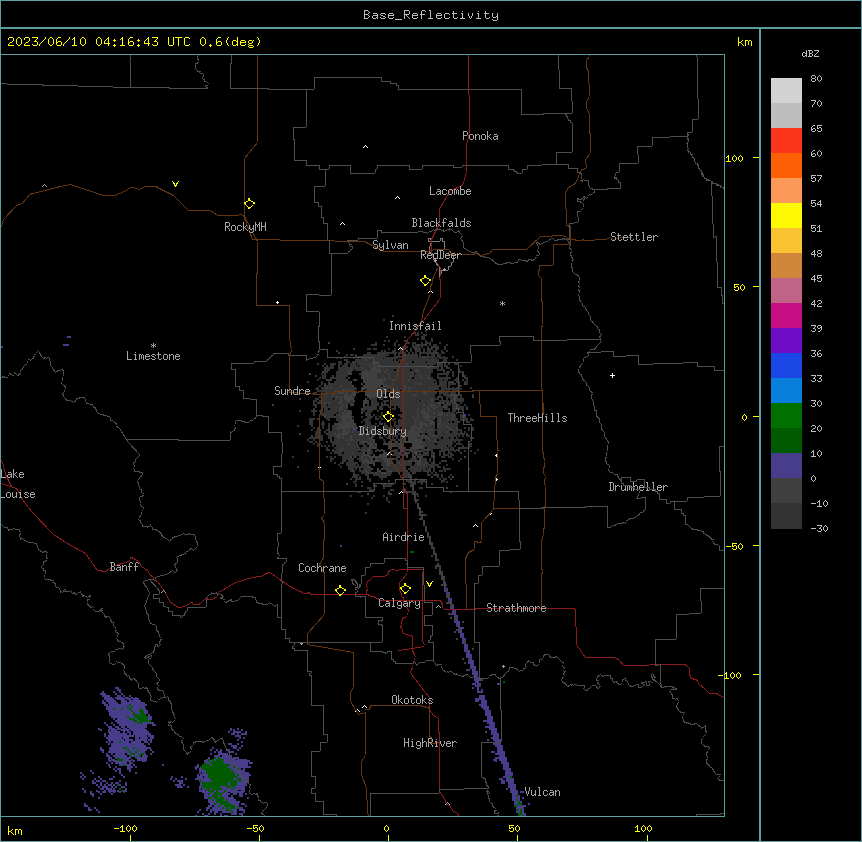Click the Didsbury town label
This screenshot has height=842, width=862.
coord(382,431)
